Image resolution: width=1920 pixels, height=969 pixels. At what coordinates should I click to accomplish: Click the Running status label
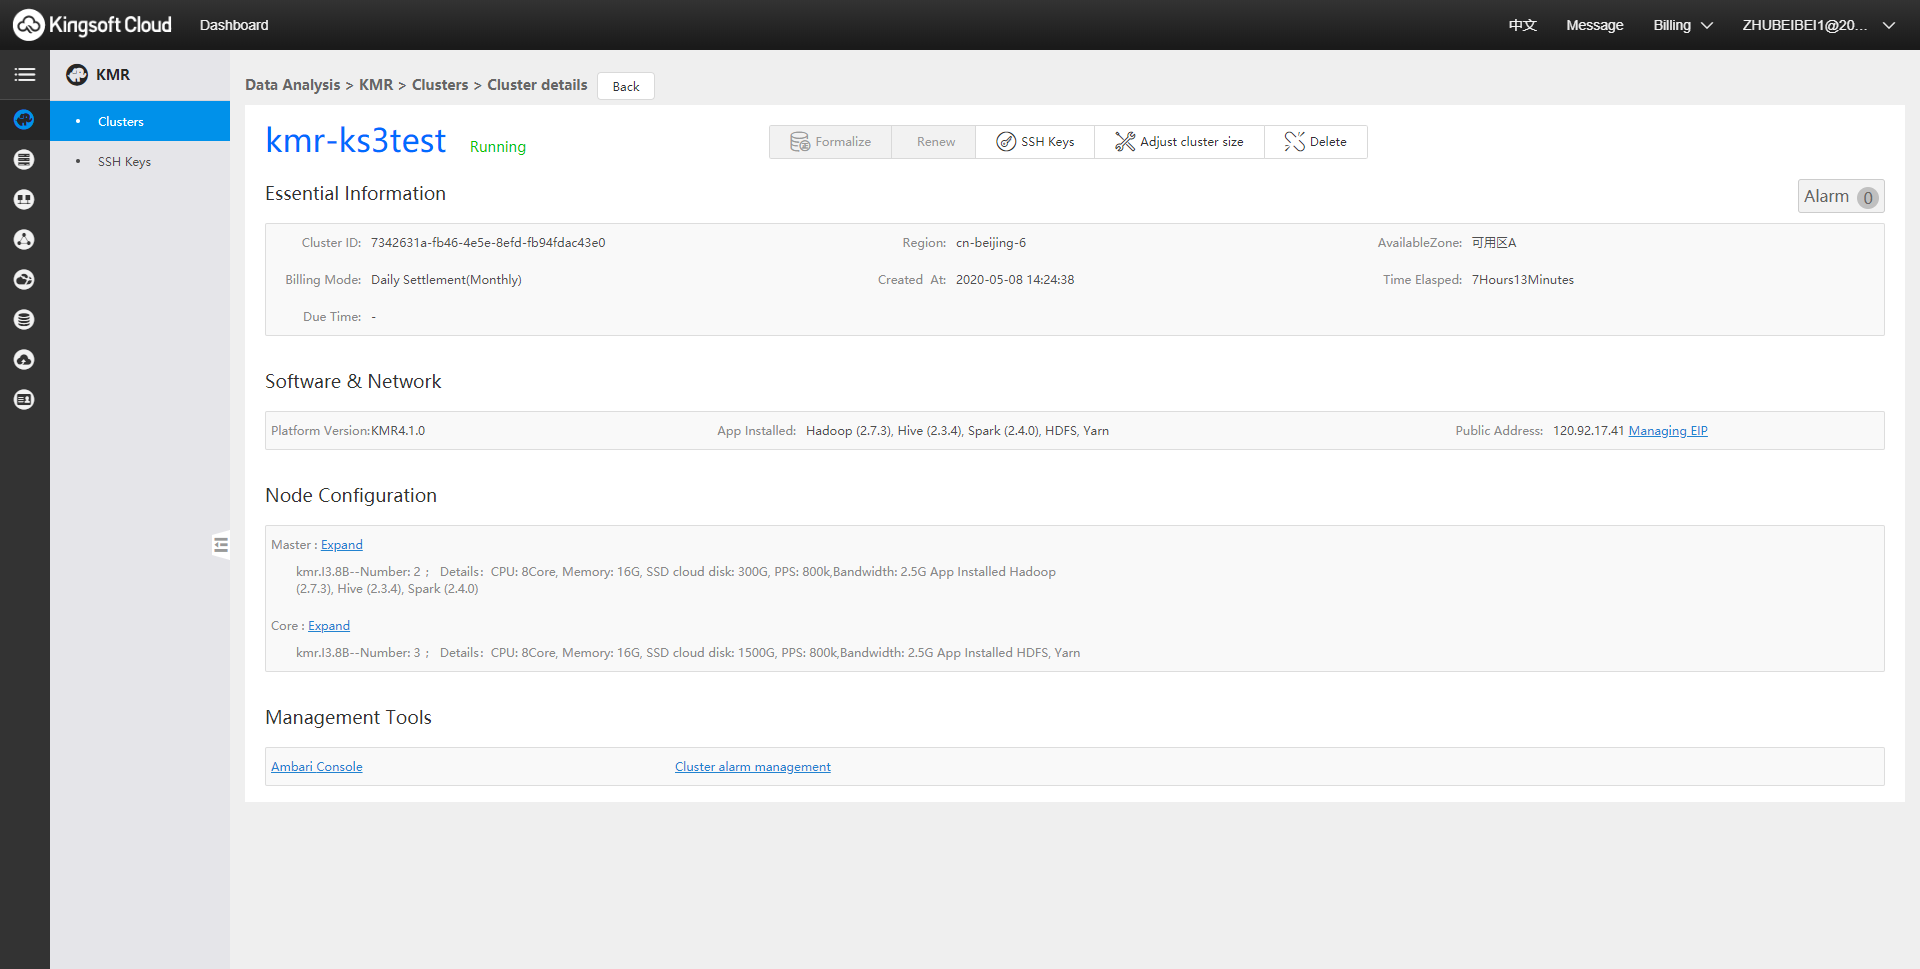498,147
